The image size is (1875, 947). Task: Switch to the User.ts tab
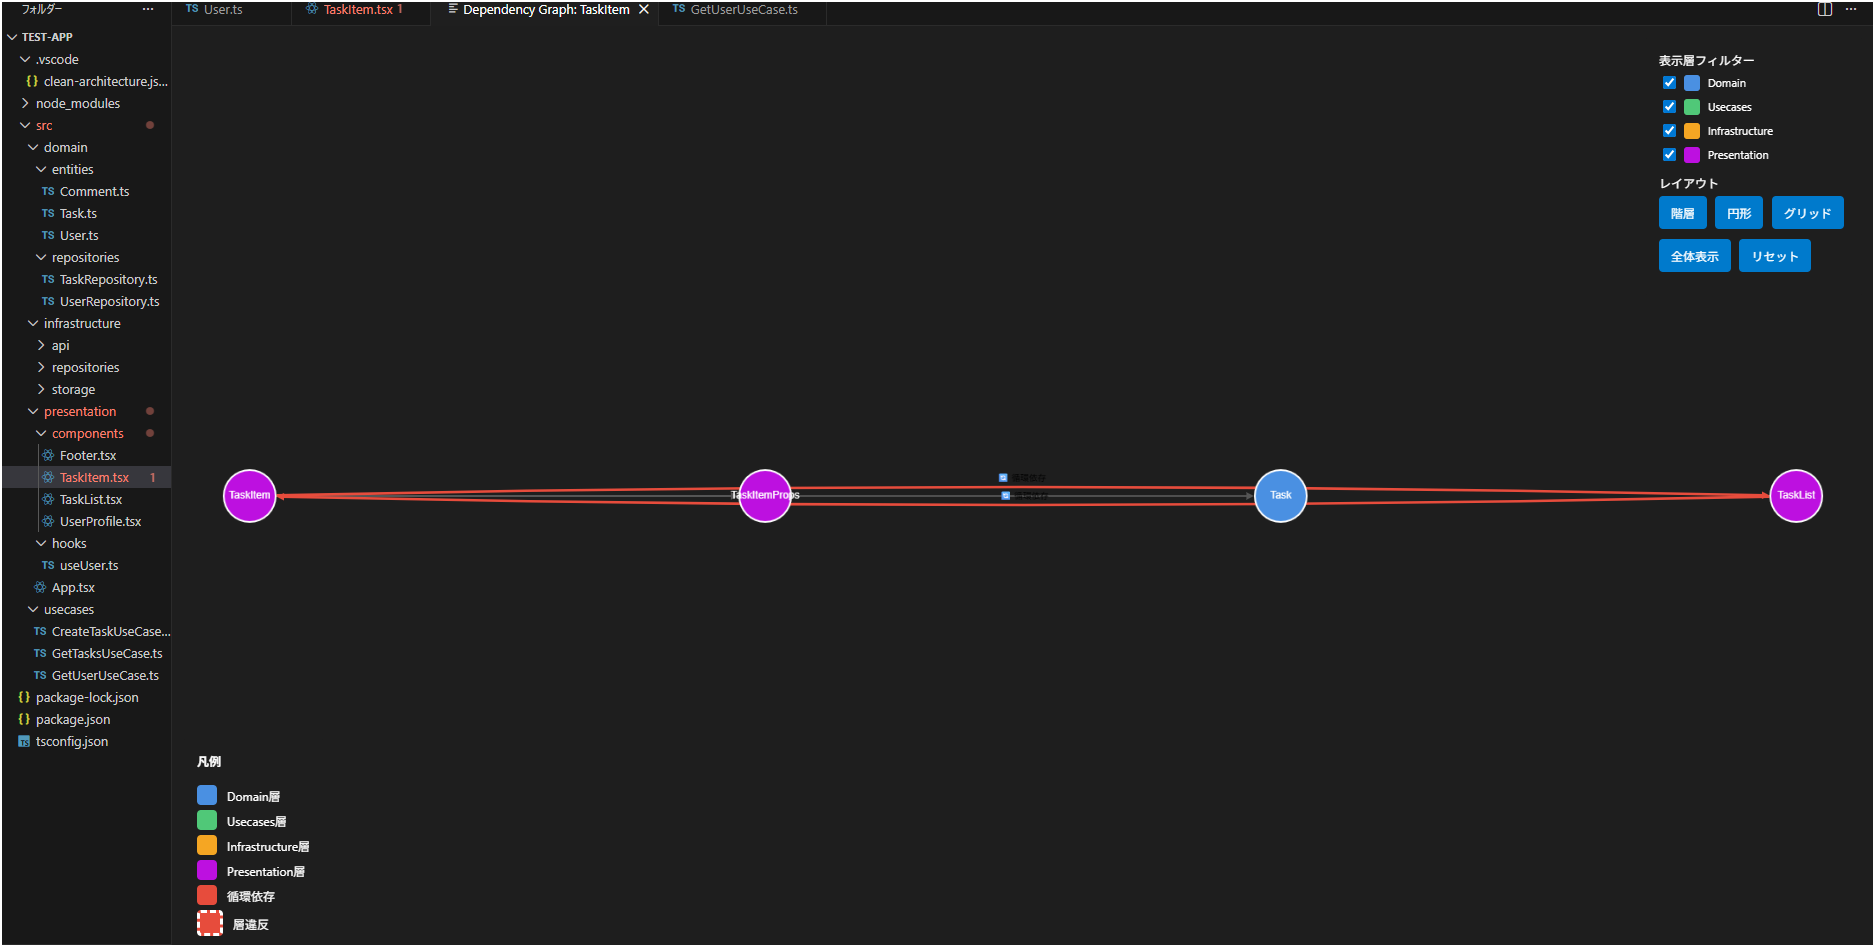click(232, 10)
